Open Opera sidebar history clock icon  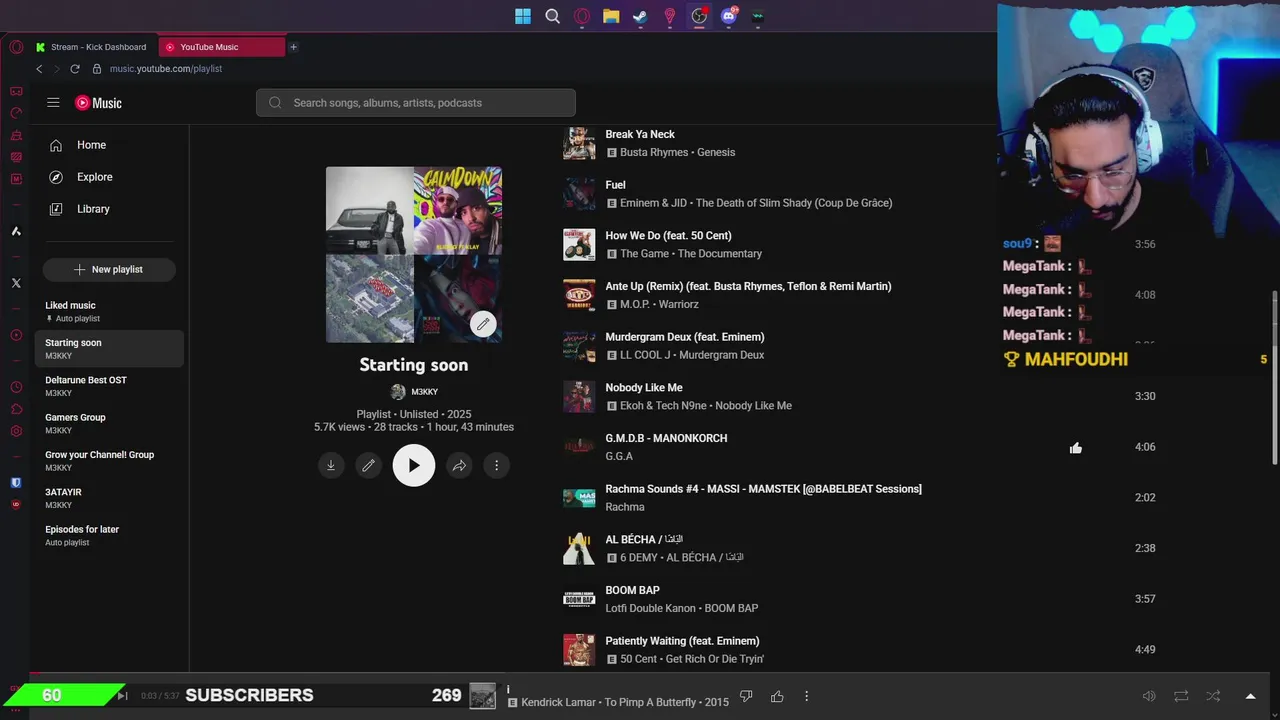click(x=16, y=387)
